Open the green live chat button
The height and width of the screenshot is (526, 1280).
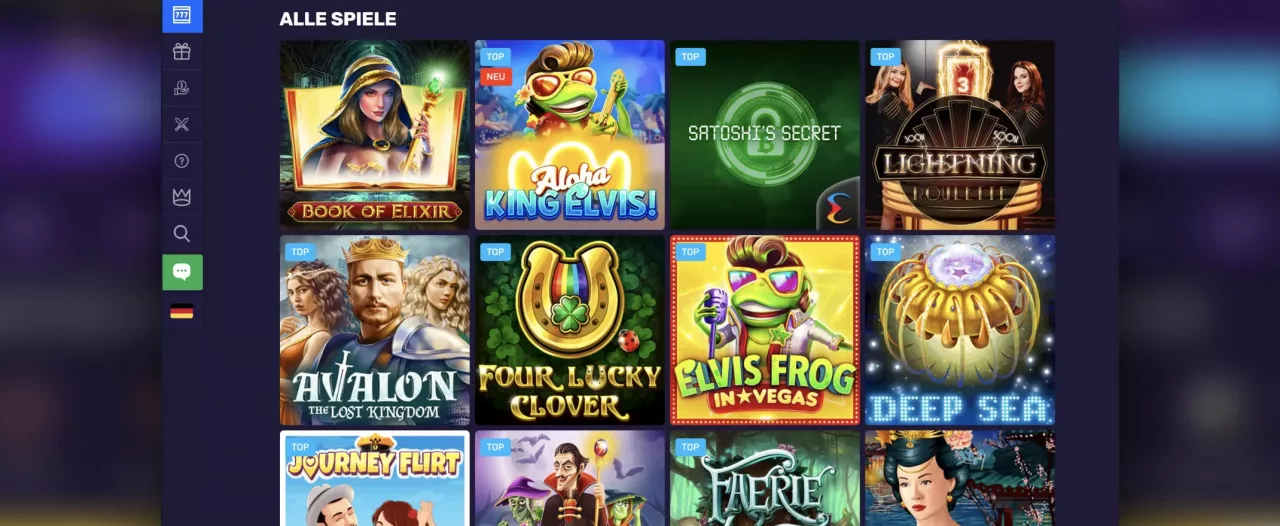pos(182,272)
